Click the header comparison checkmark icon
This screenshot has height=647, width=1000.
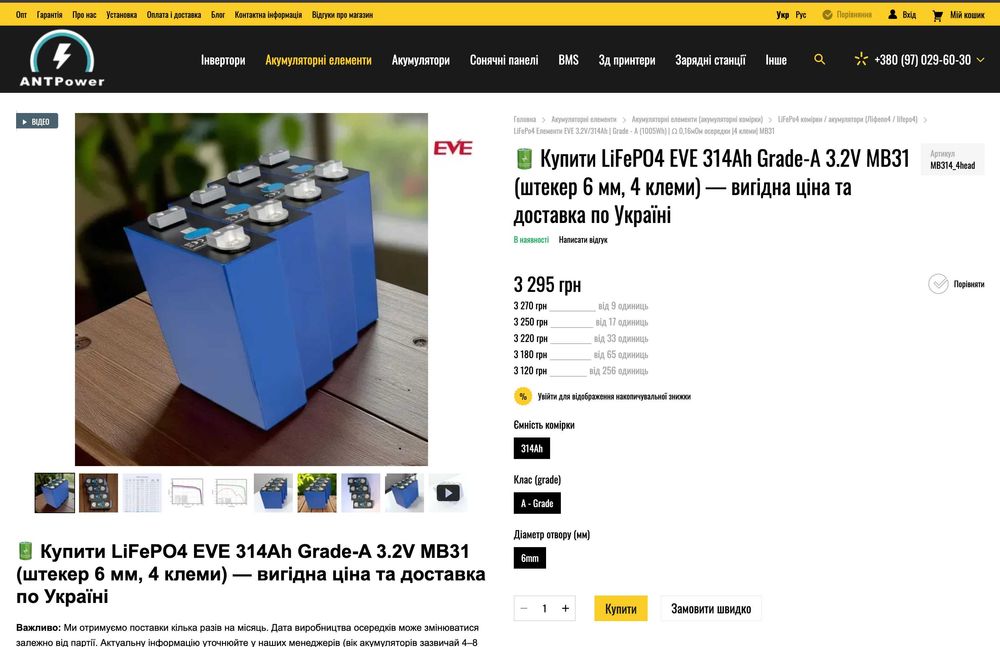[827, 15]
